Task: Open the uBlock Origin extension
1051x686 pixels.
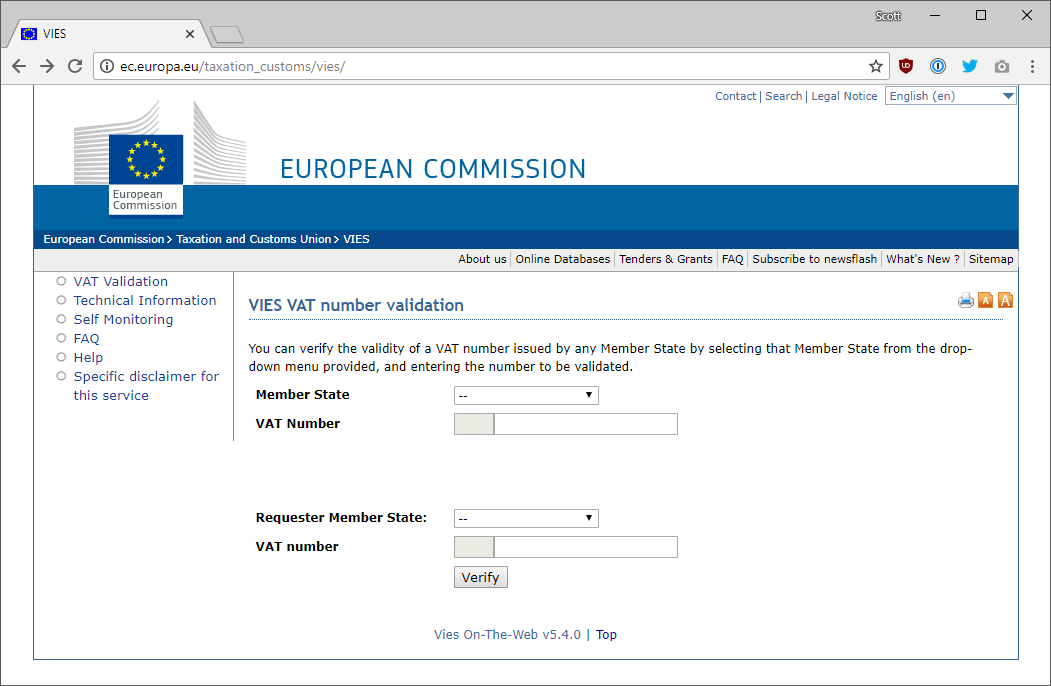Action: (905, 66)
